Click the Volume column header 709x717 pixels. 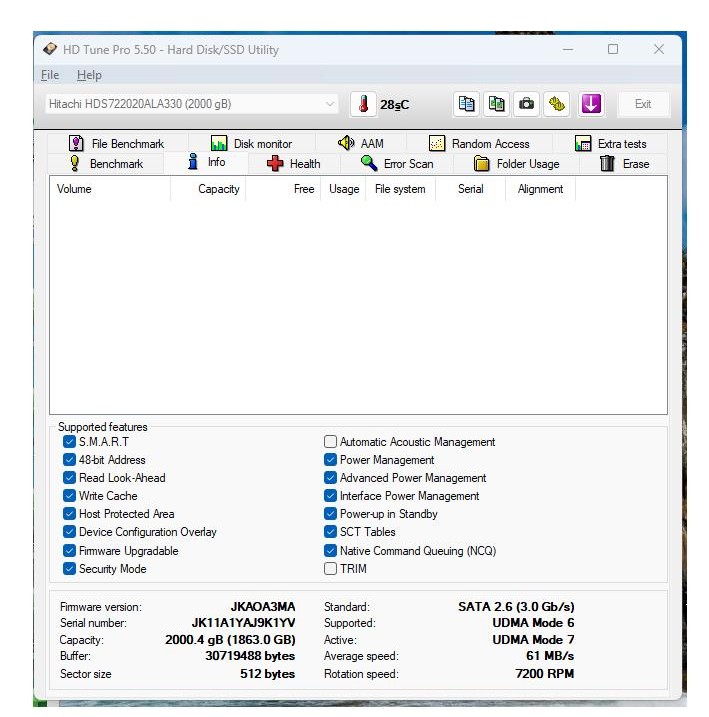(74, 189)
